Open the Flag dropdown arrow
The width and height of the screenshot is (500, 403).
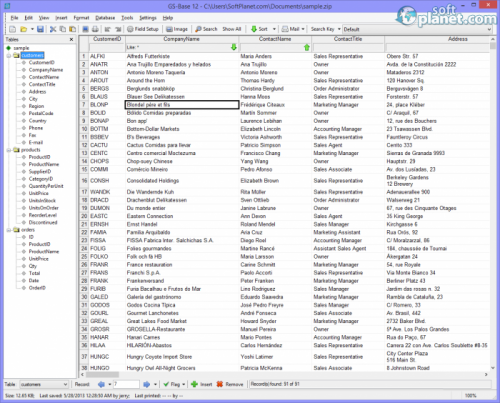184,384
